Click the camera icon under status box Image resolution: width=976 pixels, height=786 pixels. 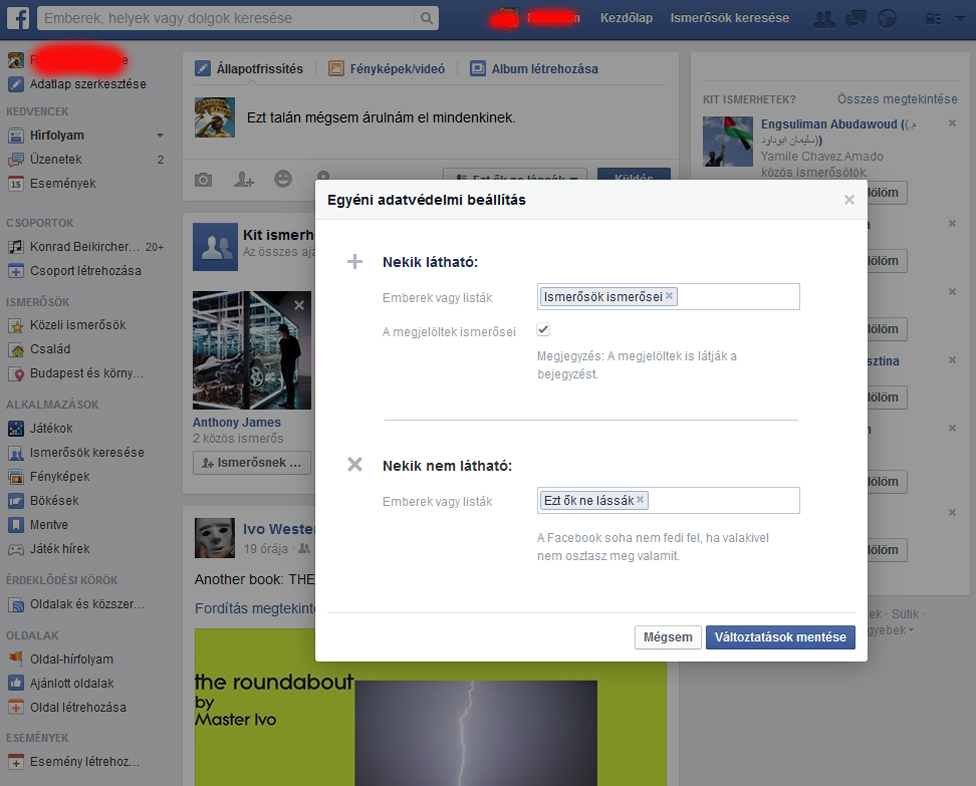click(x=203, y=179)
